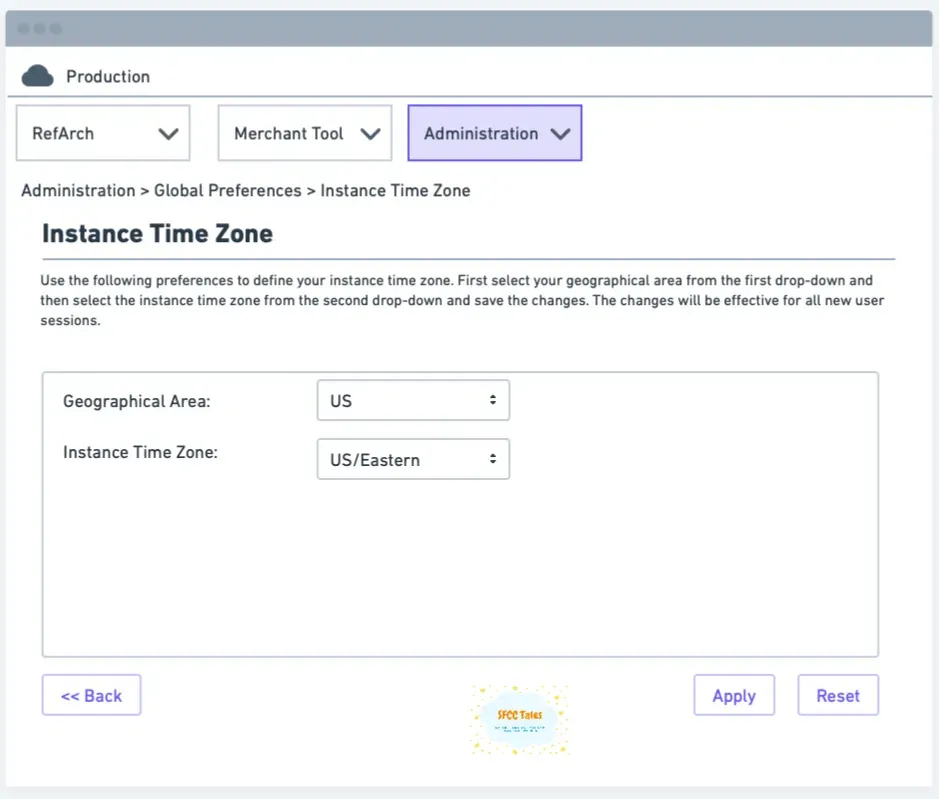Image resolution: width=939 pixels, height=799 pixels.
Task: Click the SFCC Tales logo badge
Action: click(518, 719)
